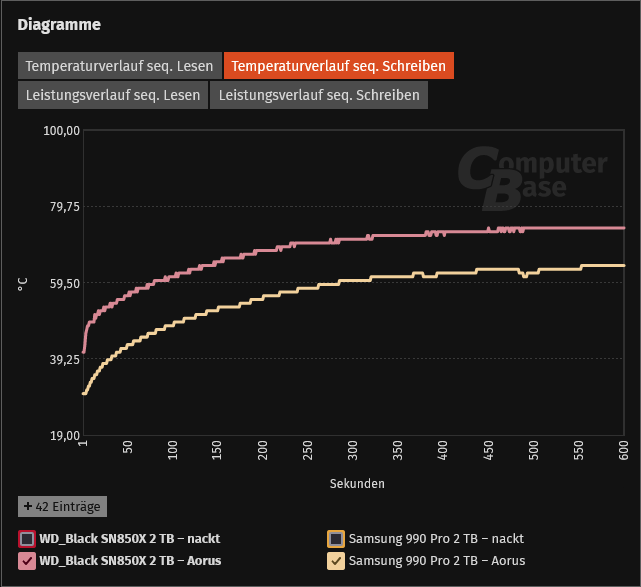This screenshot has width=641, height=587.
Task: Expand the + 42 Einträge list
Action: tap(63, 506)
